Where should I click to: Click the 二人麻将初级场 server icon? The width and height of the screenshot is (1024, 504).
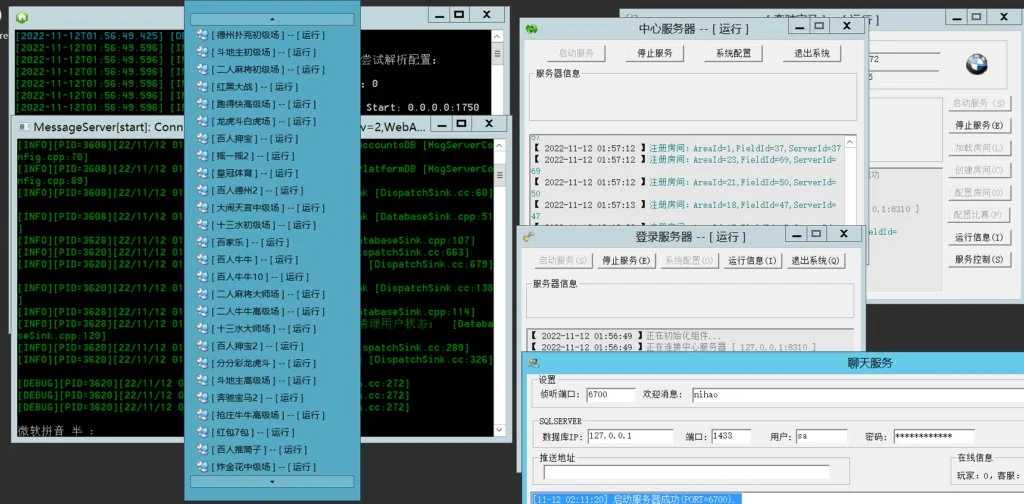tap(202, 69)
